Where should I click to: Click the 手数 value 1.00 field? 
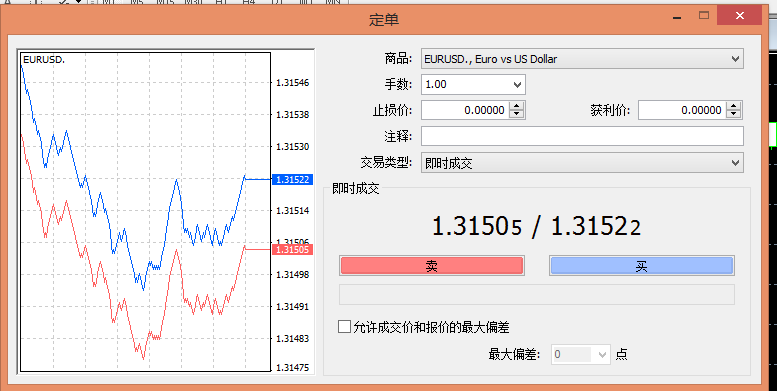click(x=466, y=84)
